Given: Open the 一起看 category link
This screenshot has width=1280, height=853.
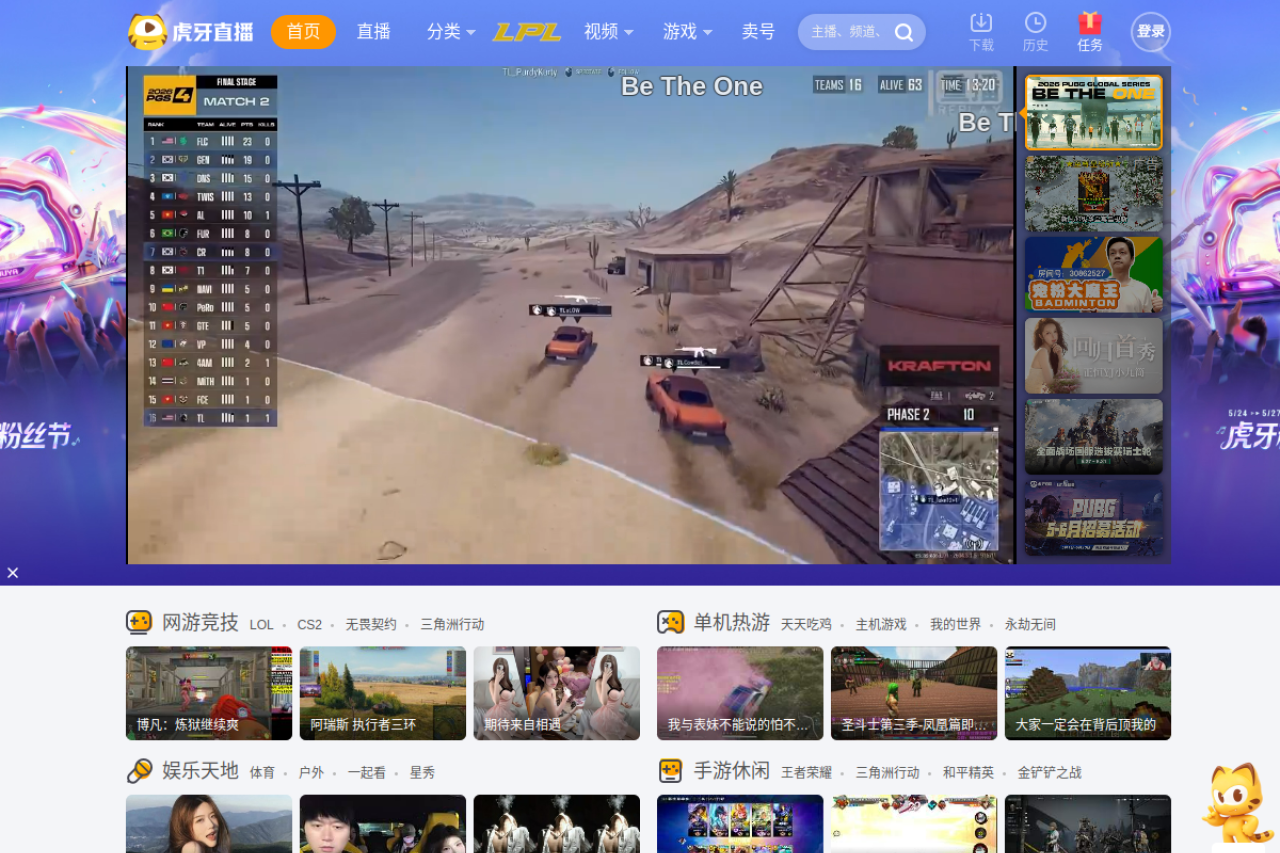Looking at the screenshot, I should [x=367, y=773].
